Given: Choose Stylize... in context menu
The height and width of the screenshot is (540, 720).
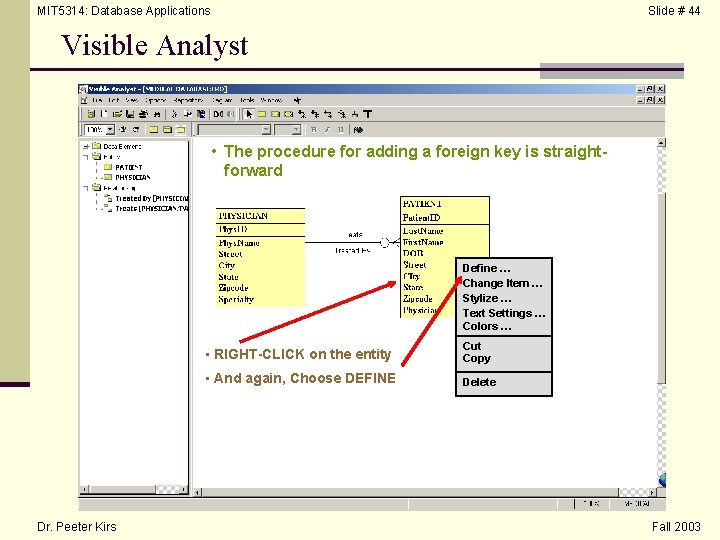Looking at the screenshot, I should pos(487,298).
